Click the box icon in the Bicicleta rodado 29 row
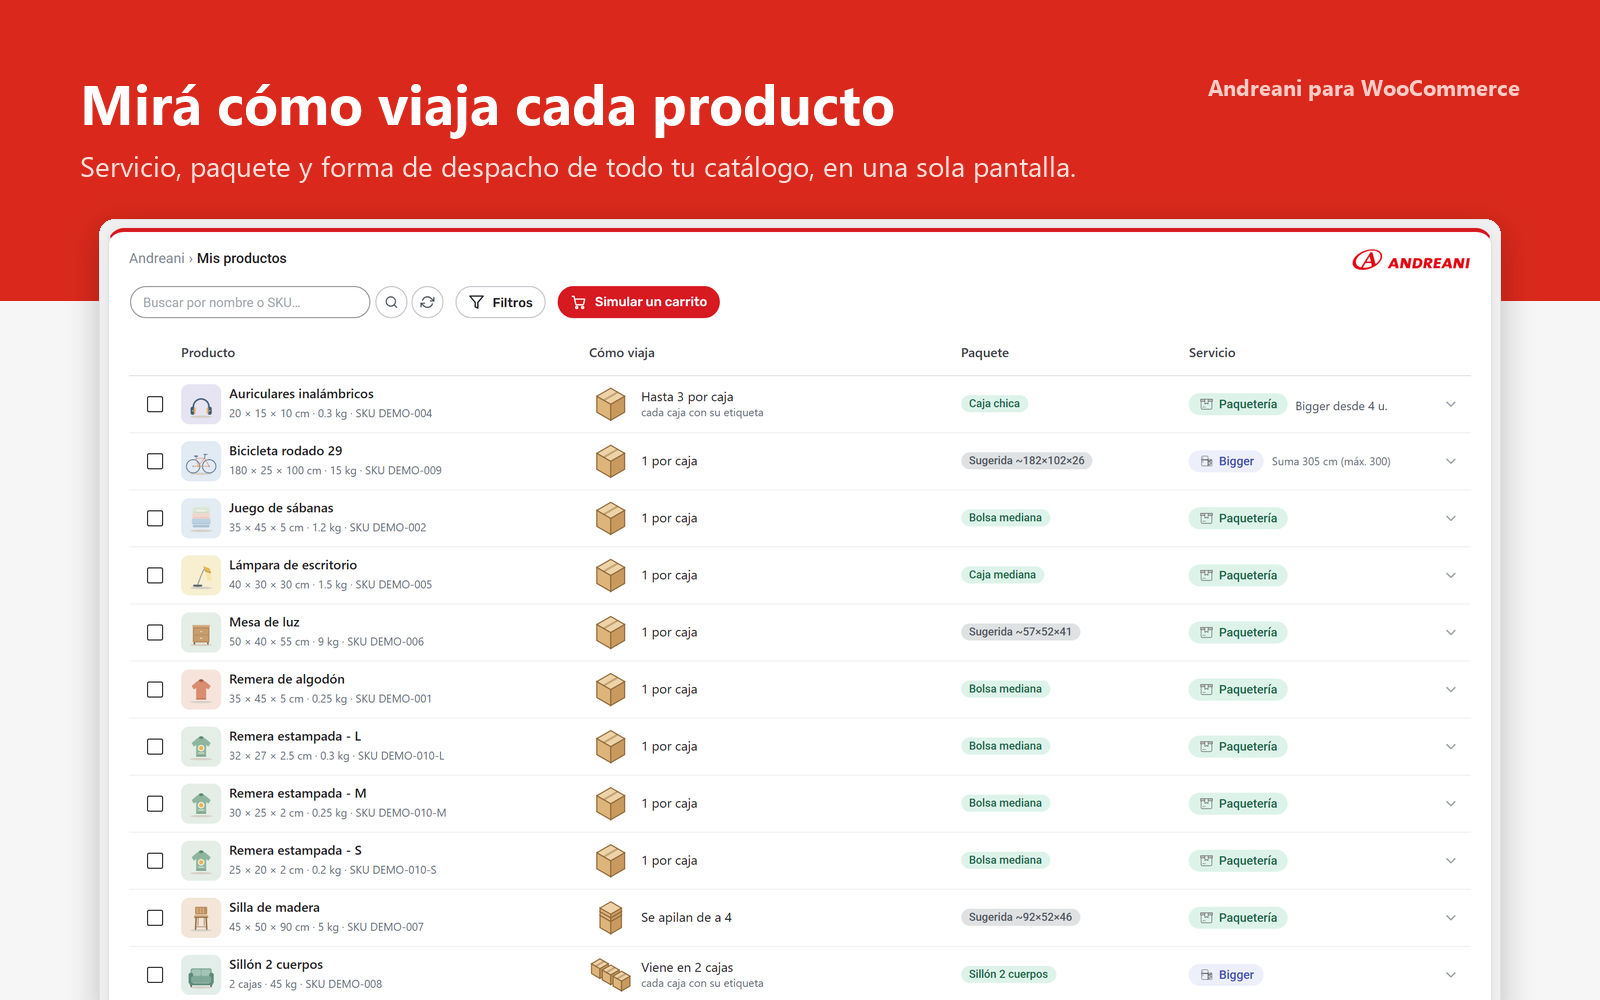 click(610, 461)
